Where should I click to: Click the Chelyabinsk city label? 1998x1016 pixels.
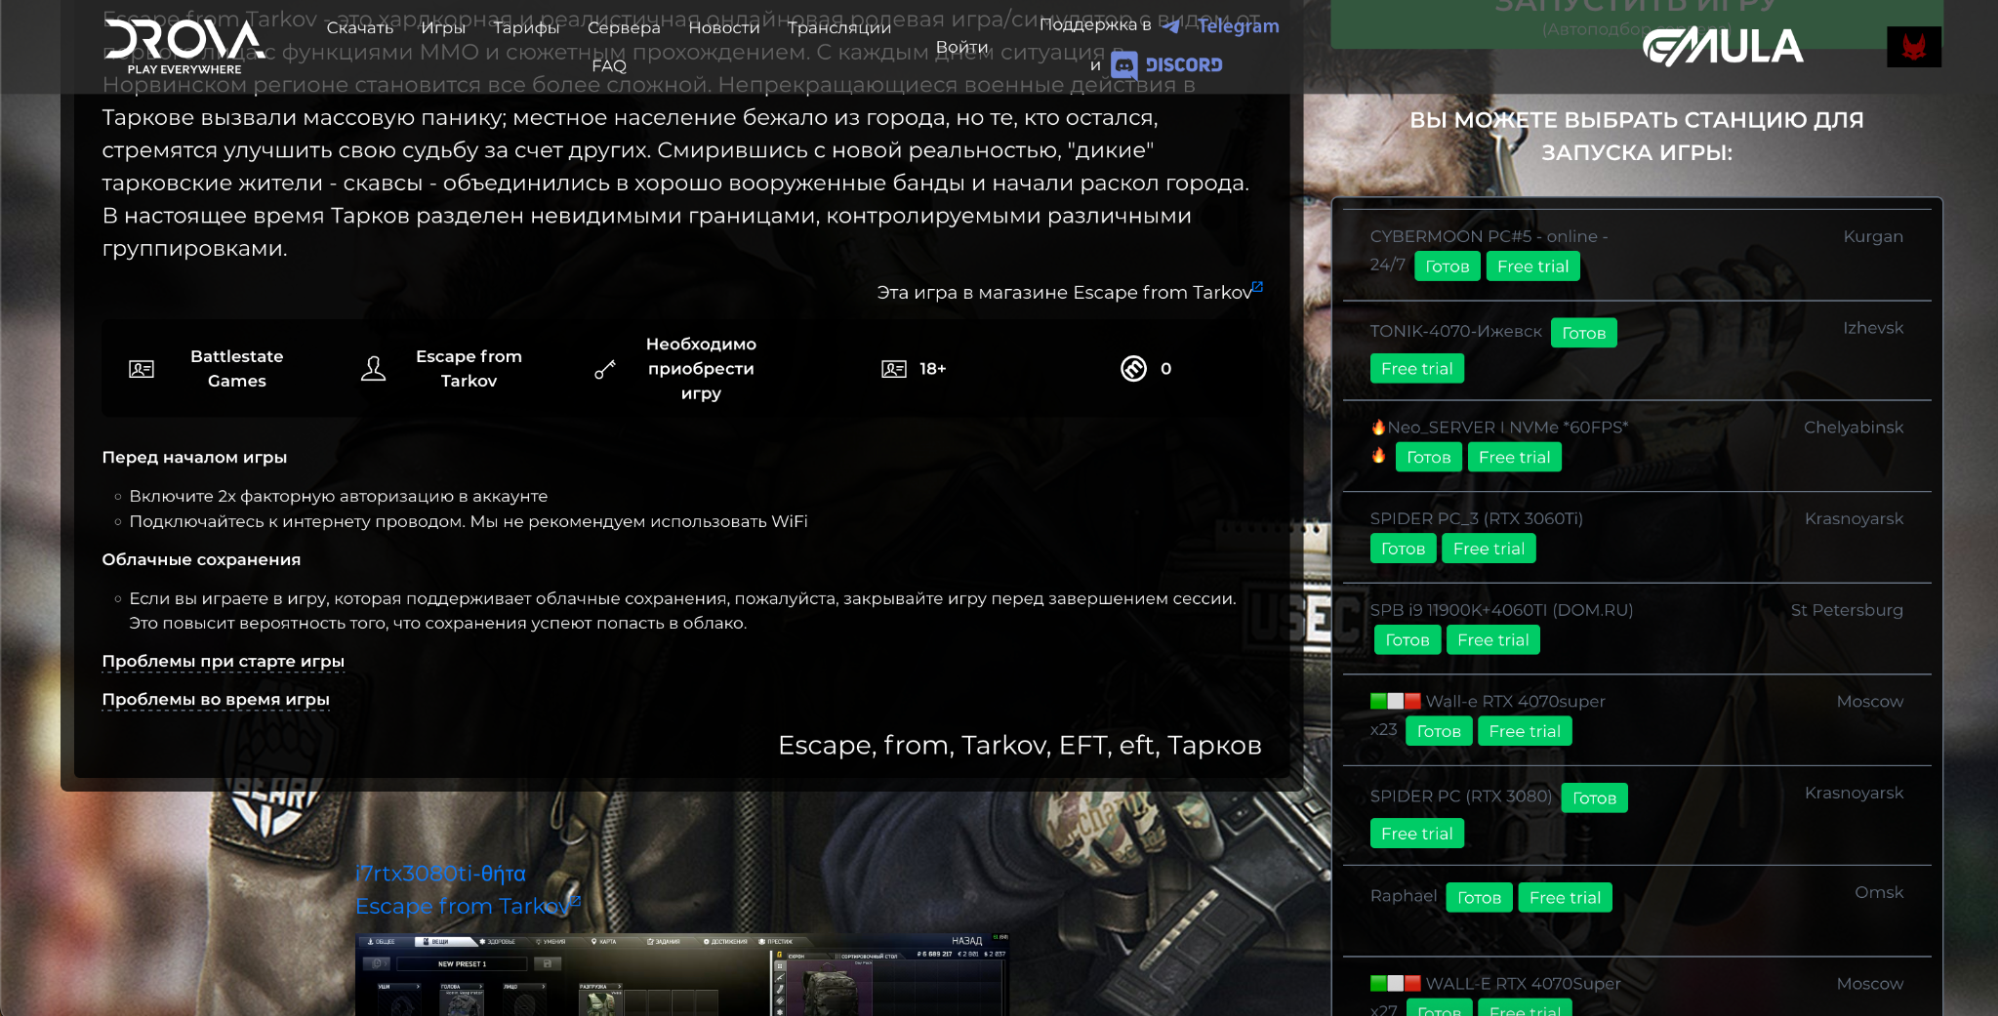click(x=1853, y=427)
